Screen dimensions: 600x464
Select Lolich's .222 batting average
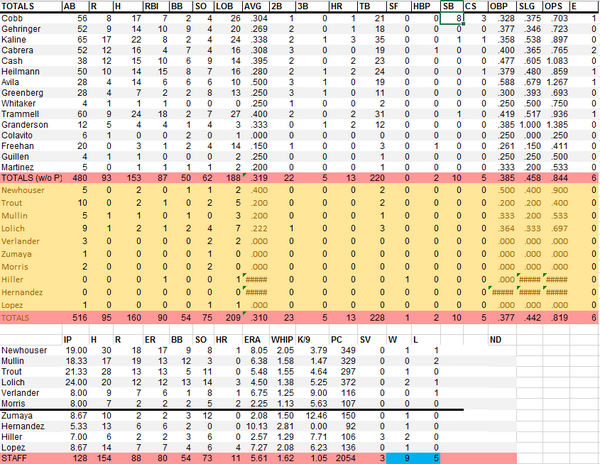[256, 229]
